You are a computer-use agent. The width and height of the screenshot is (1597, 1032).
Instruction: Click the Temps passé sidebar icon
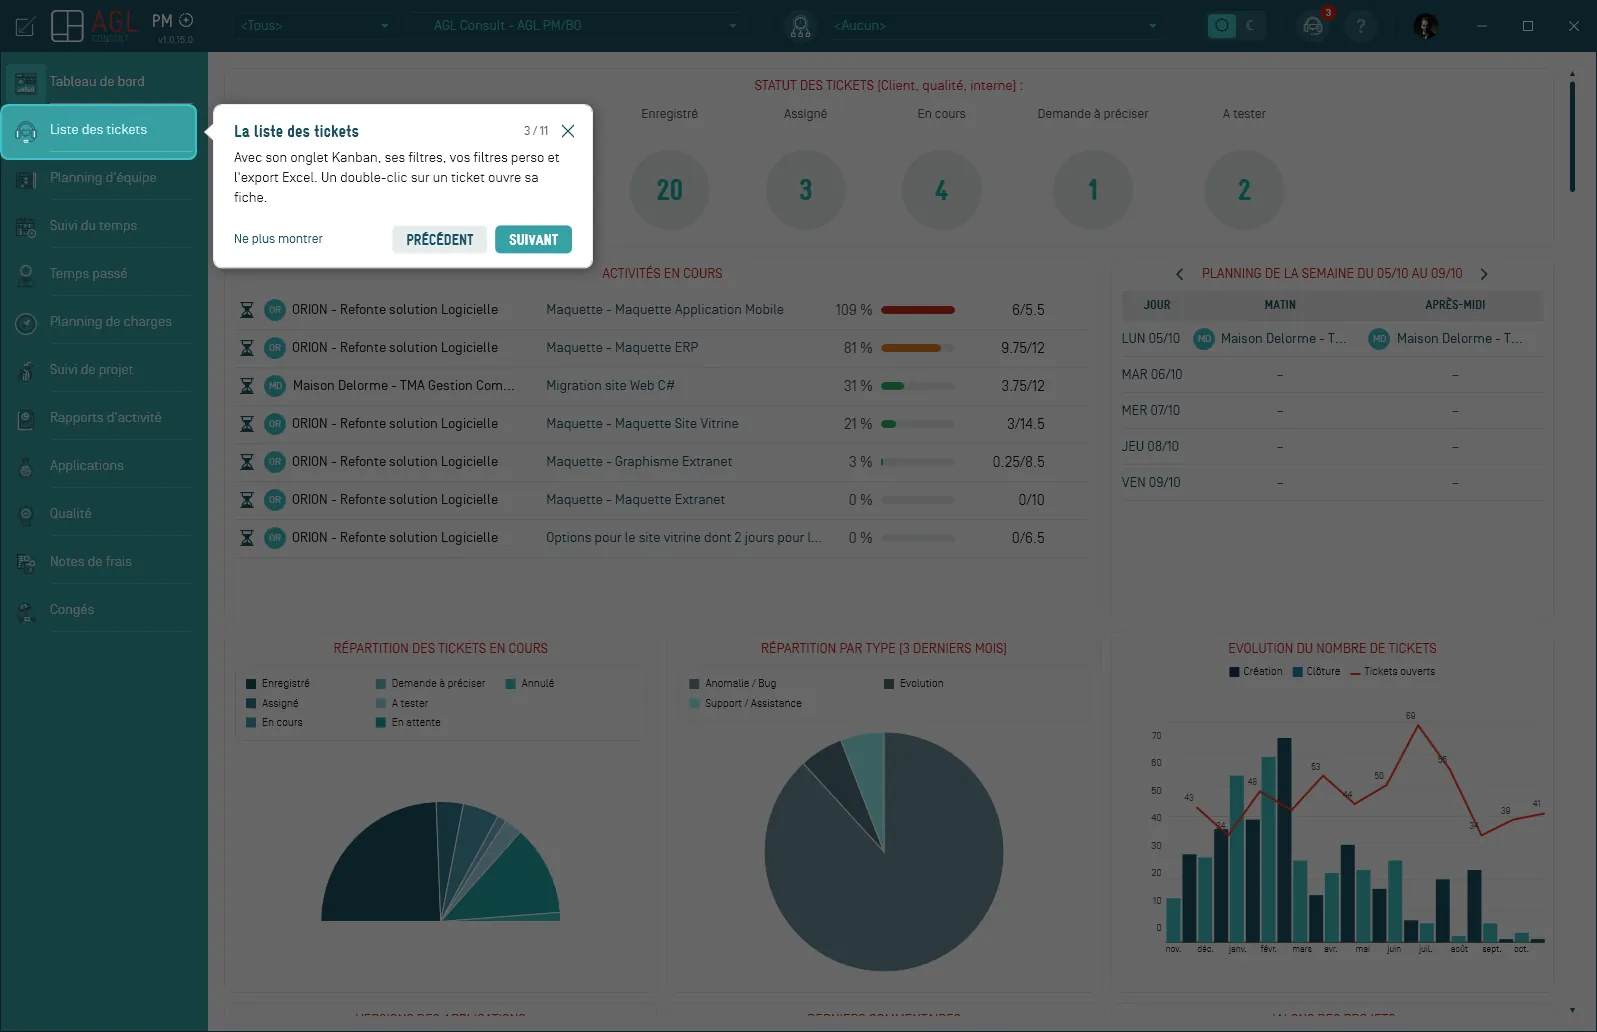[26, 275]
